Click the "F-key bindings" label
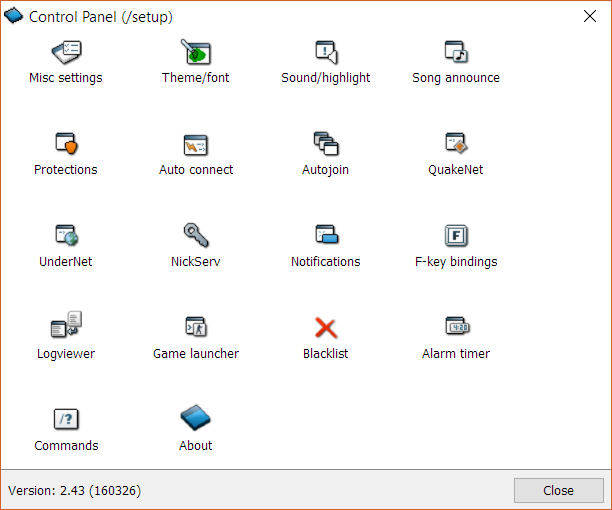This screenshot has height=510, width=612. (x=456, y=261)
